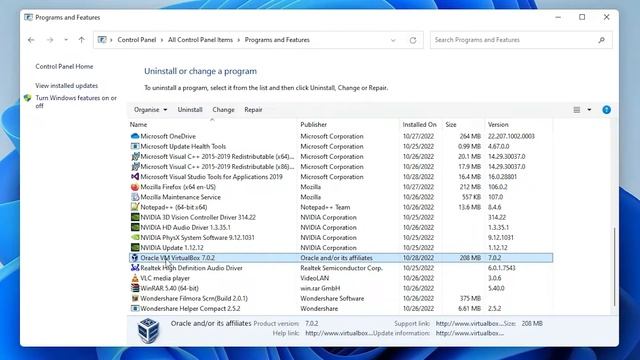640x360 pixels.
Task: Click the Forward navigation arrow
Action: pyautogui.click(x=50, y=40)
